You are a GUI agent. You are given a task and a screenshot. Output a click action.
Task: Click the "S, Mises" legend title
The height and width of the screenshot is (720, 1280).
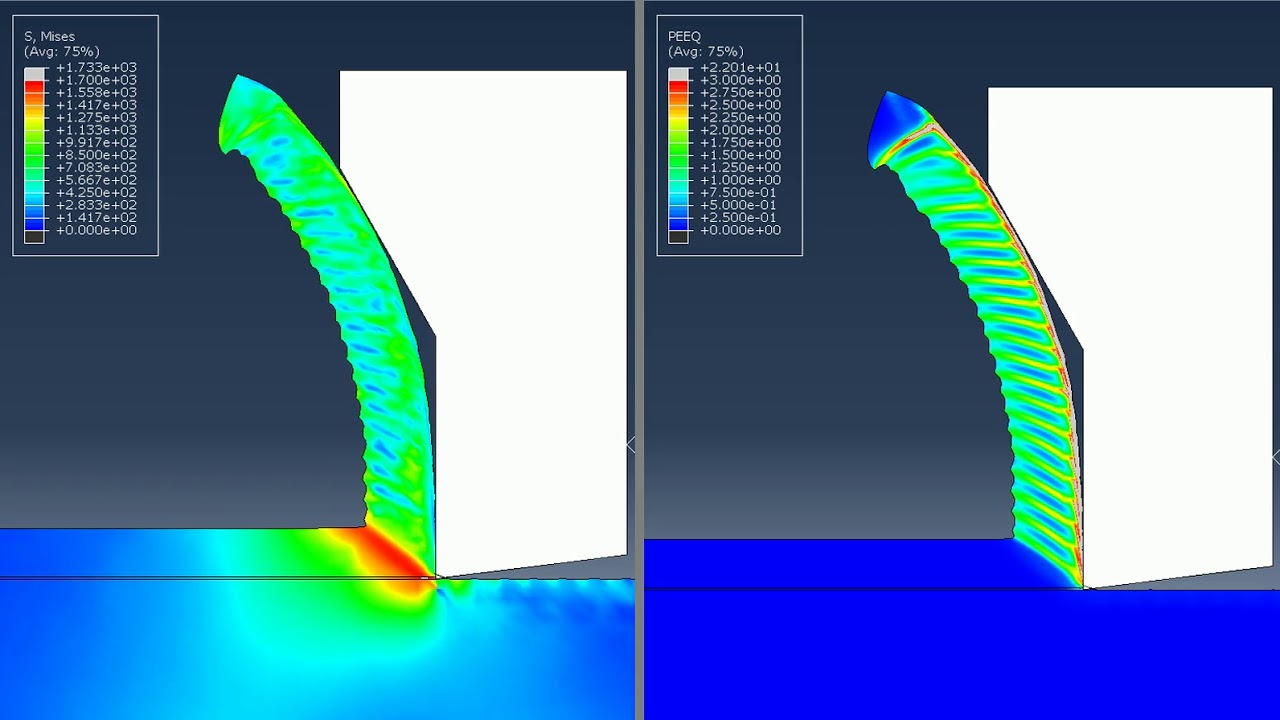click(x=49, y=37)
